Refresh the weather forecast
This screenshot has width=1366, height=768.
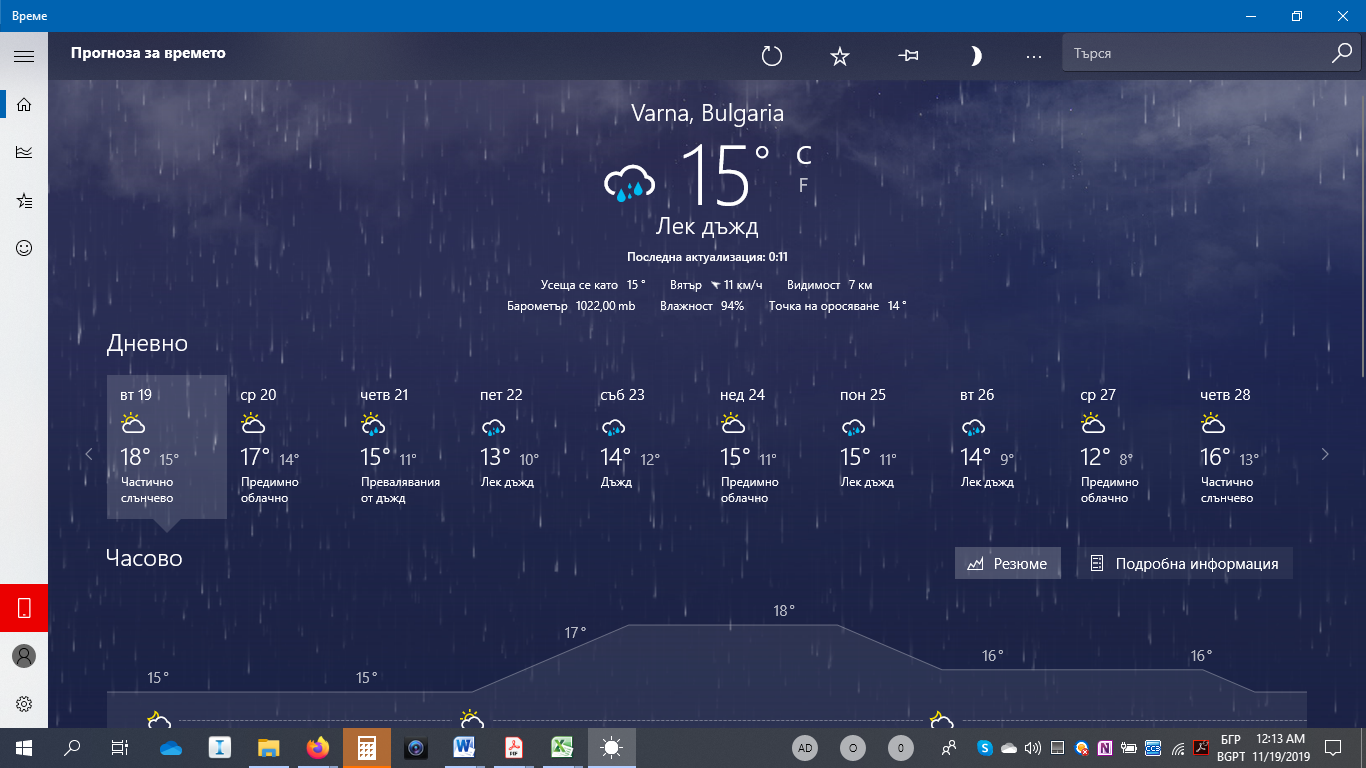pos(771,56)
